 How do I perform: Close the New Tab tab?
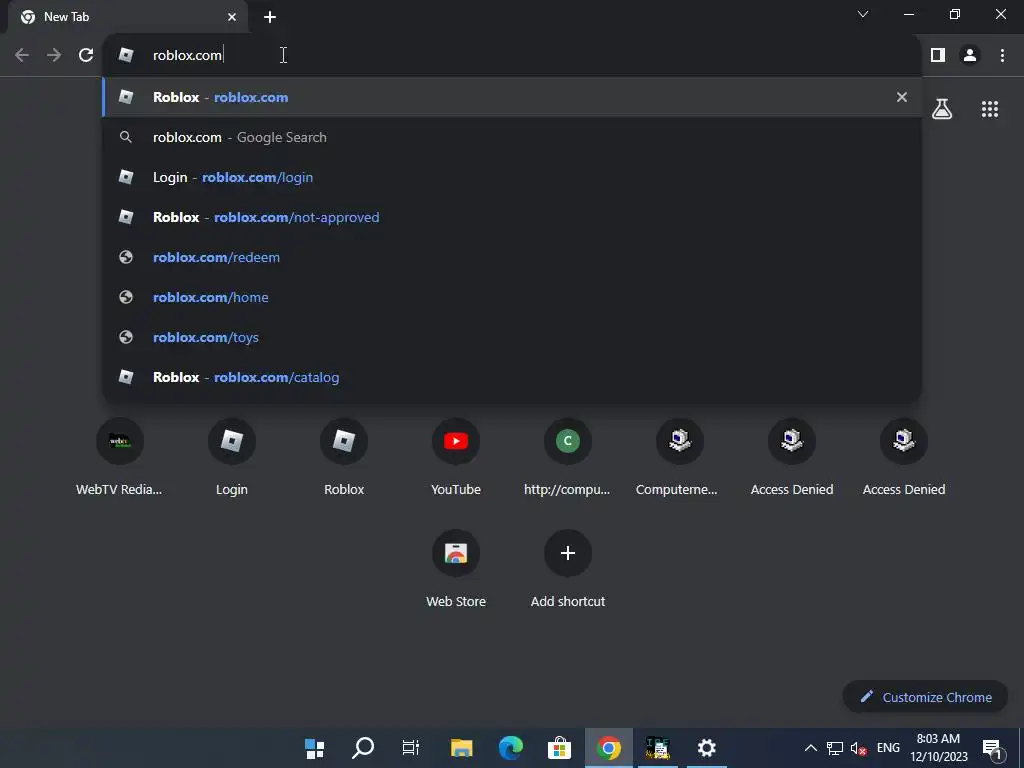pos(232,17)
